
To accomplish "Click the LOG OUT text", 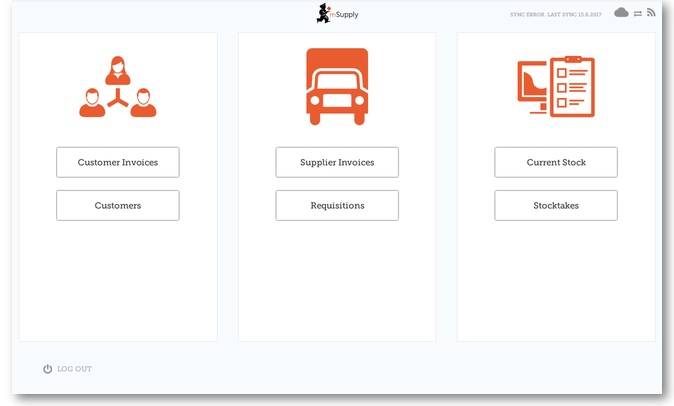I will 74,369.
